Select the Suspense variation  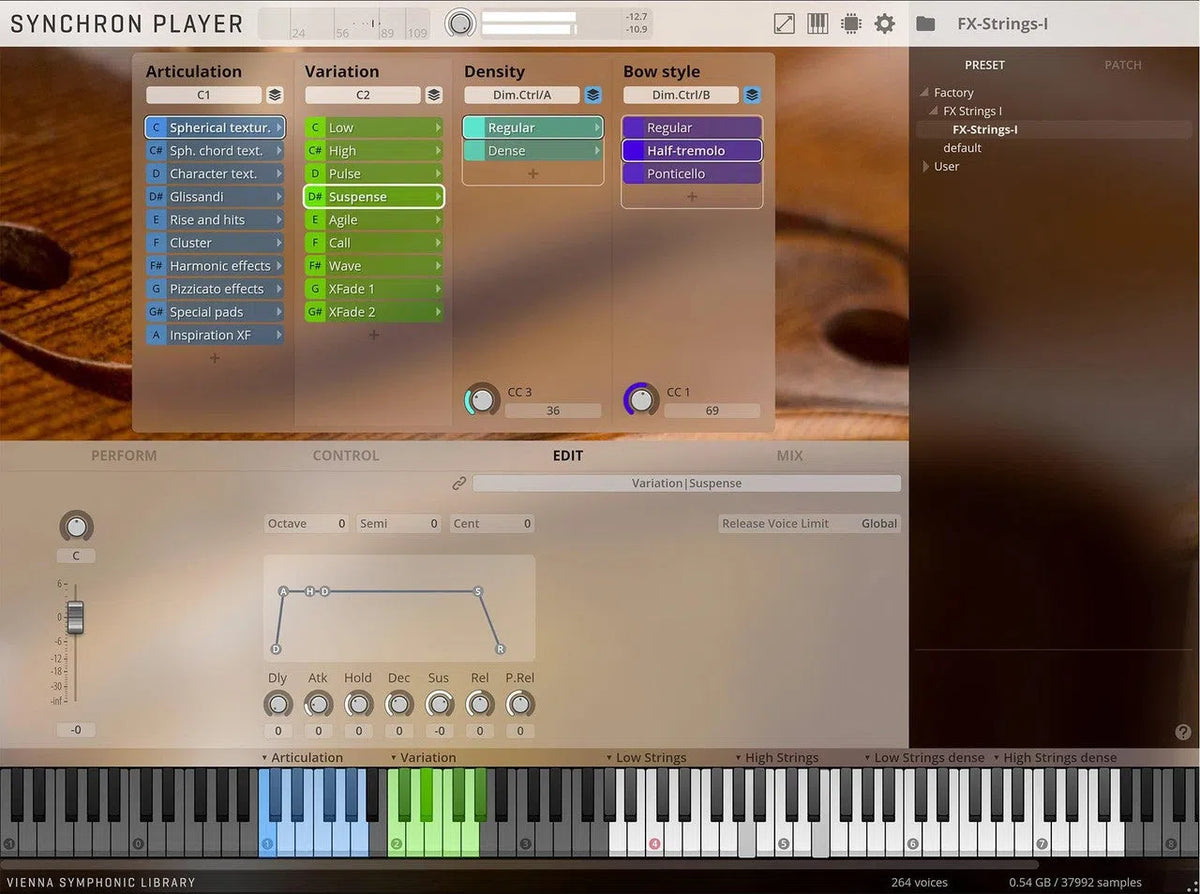click(374, 196)
